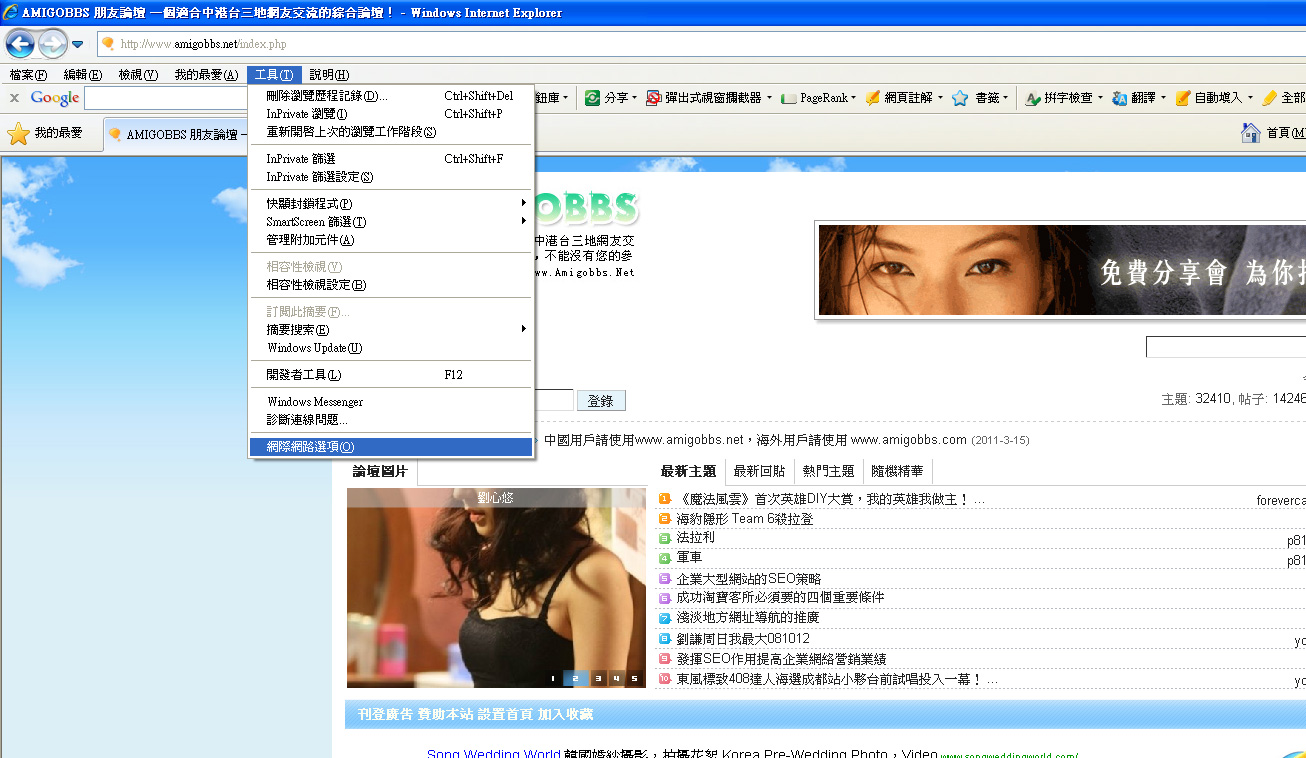Open the recent pages dropdown arrow
The image size is (1306, 758).
click(77, 44)
